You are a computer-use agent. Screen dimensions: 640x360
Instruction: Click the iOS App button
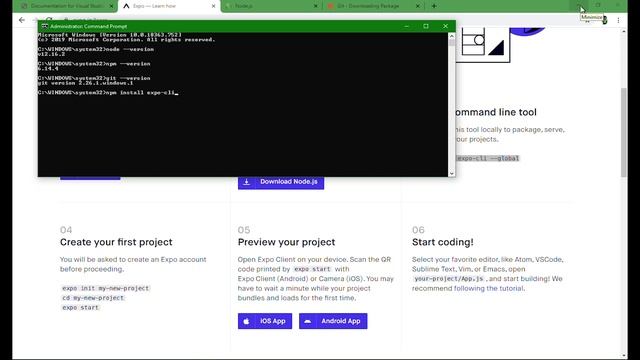pyautogui.click(x=265, y=321)
